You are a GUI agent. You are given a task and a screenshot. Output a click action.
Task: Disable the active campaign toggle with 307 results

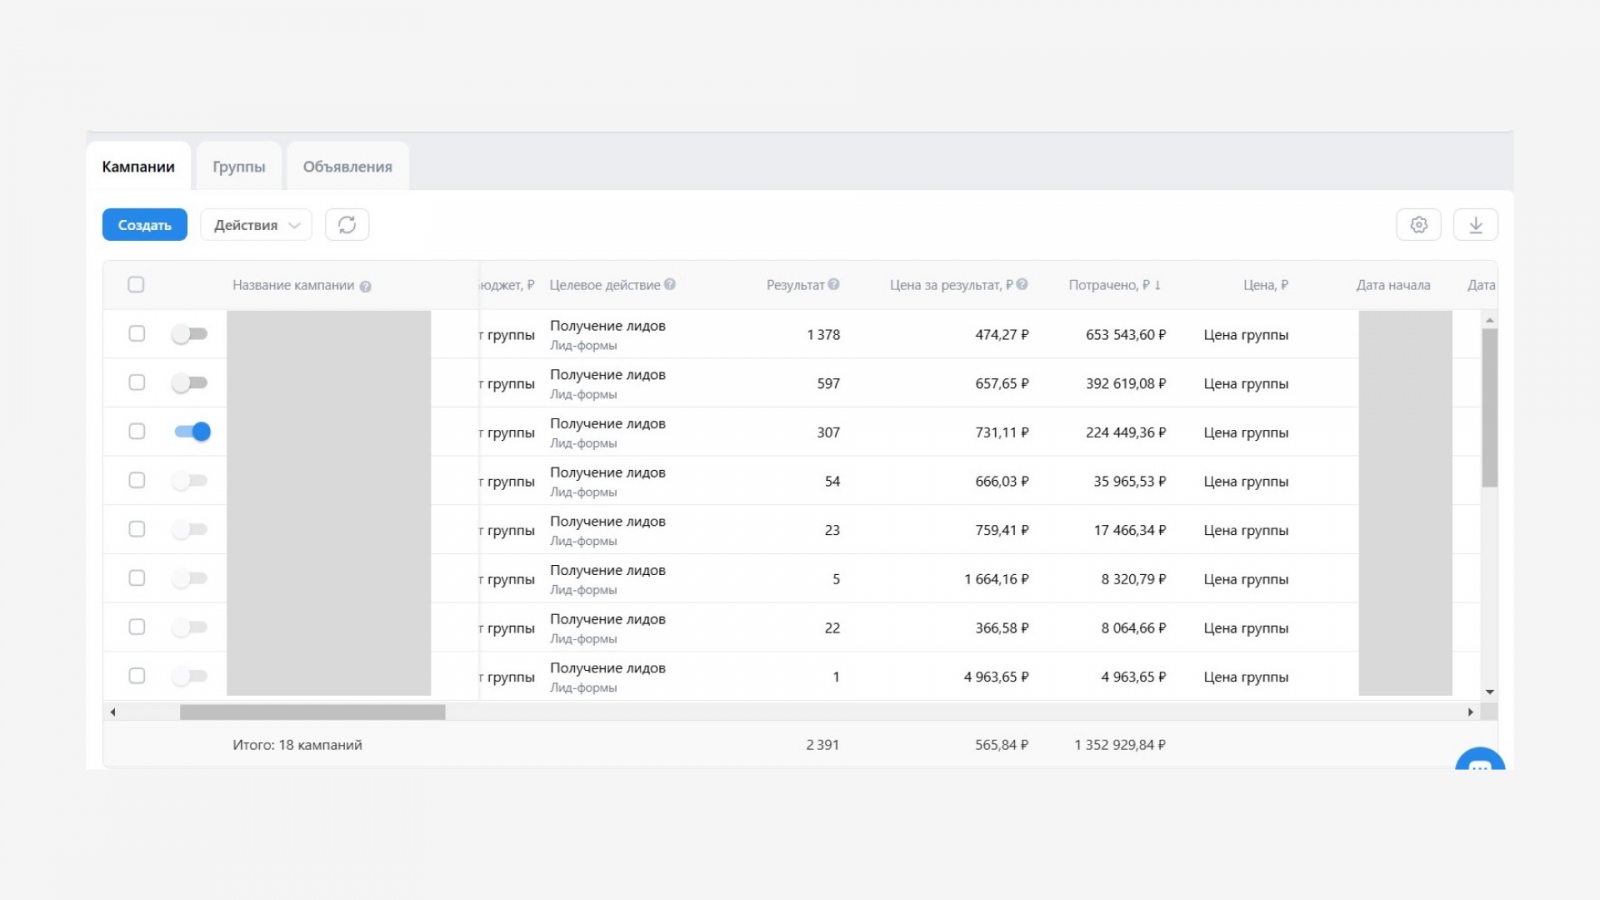[191, 432]
